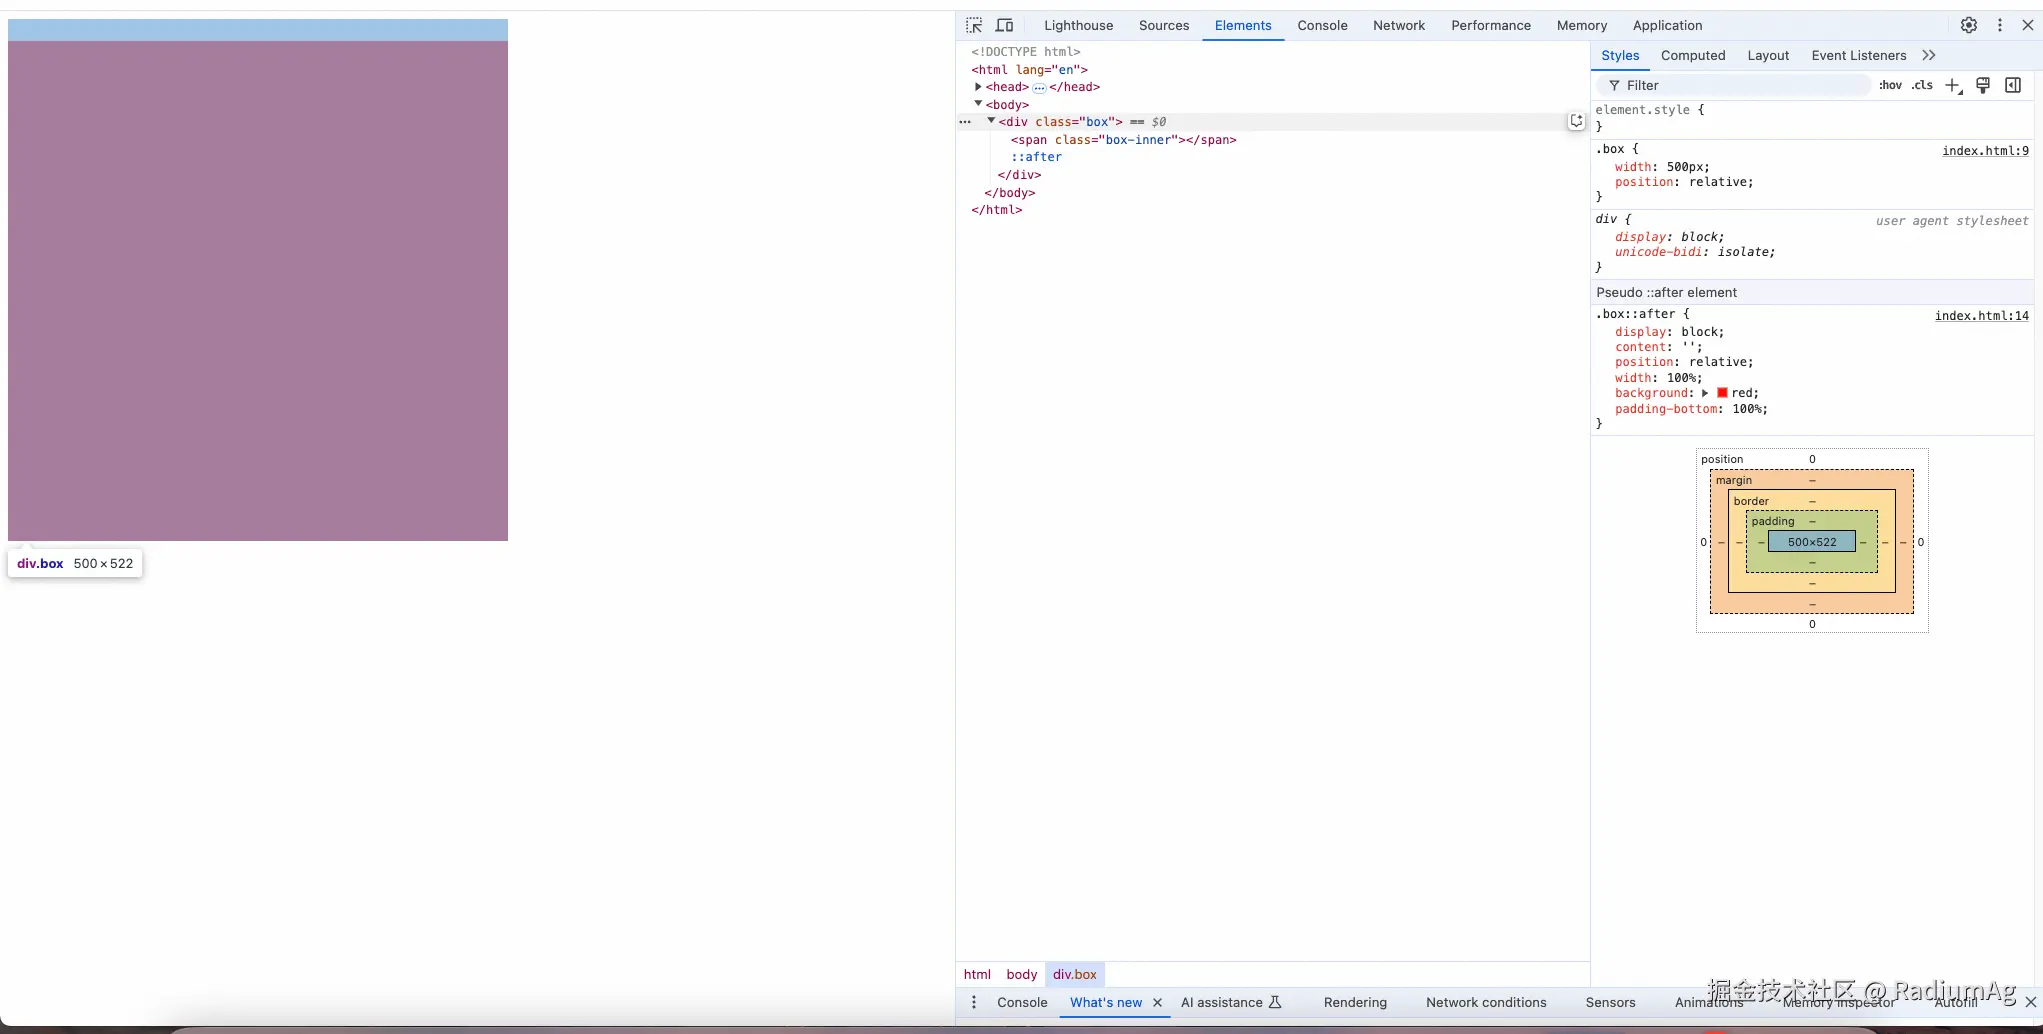
Task: Toggle the :hov element state panel
Action: pos(1890,85)
